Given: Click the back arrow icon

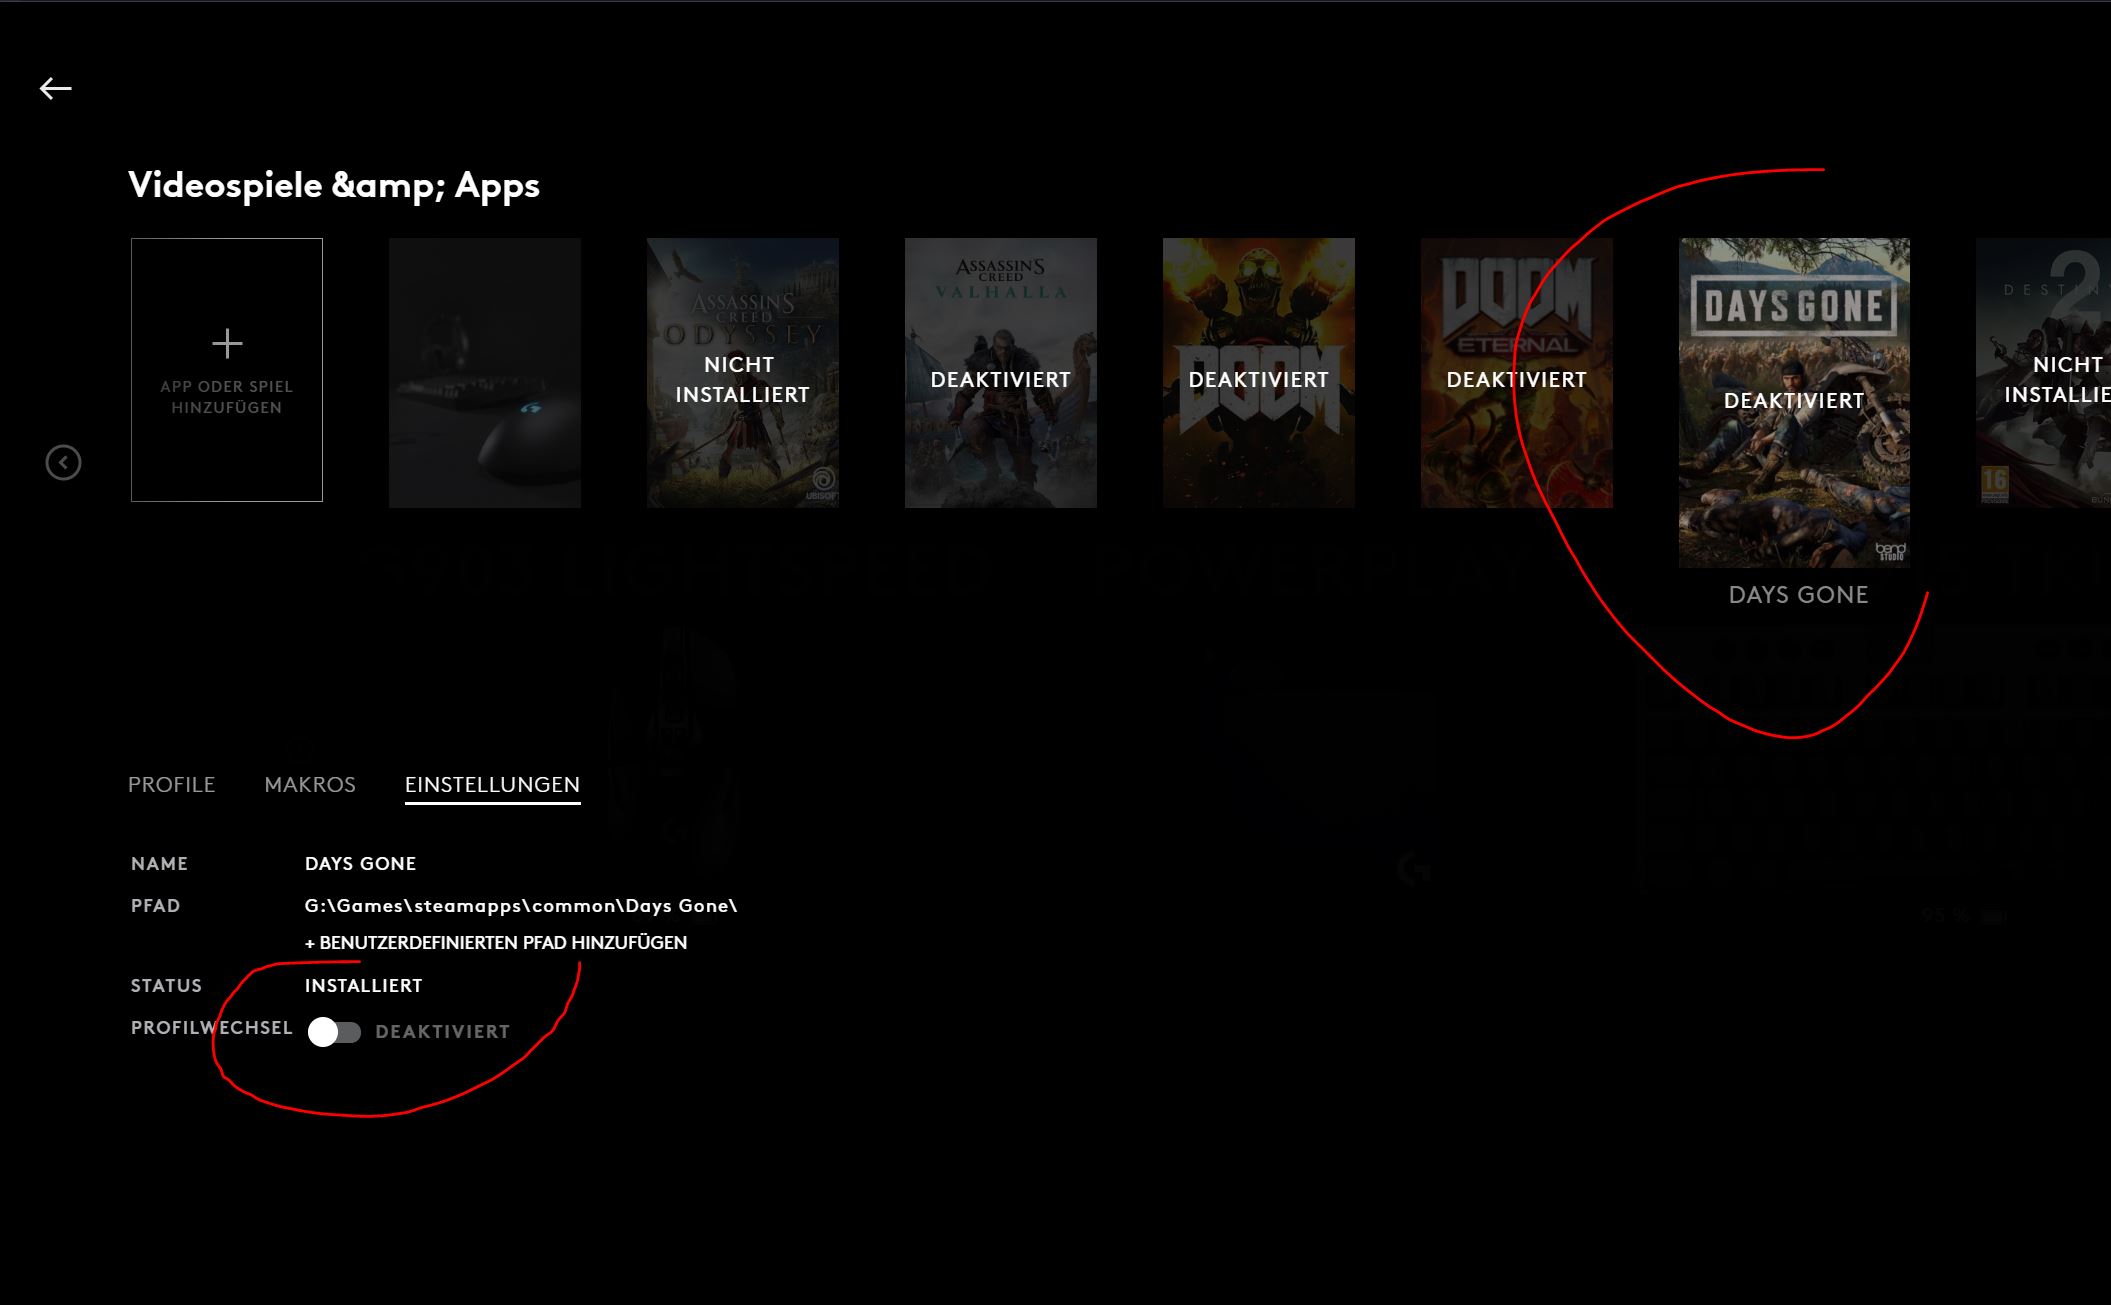Looking at the screenshot, I should [x=56, y=89].
